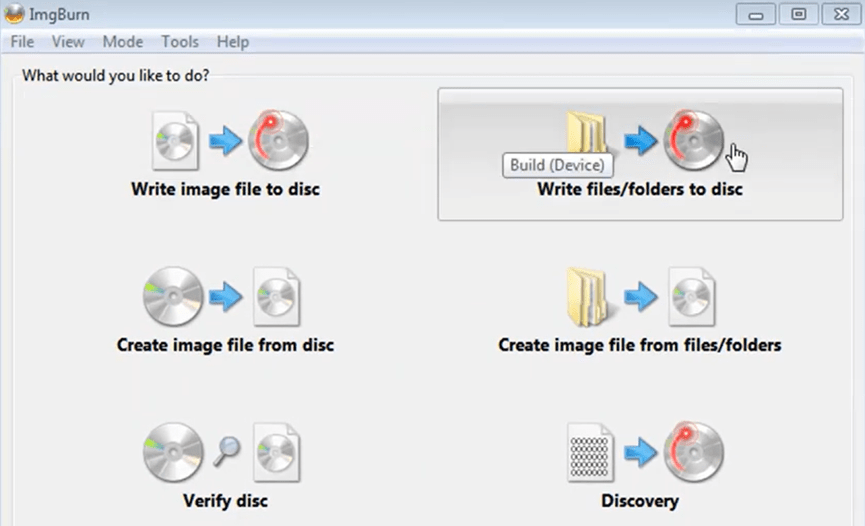Choose the 'Create image file from disc' label

(x=225, y=345)
